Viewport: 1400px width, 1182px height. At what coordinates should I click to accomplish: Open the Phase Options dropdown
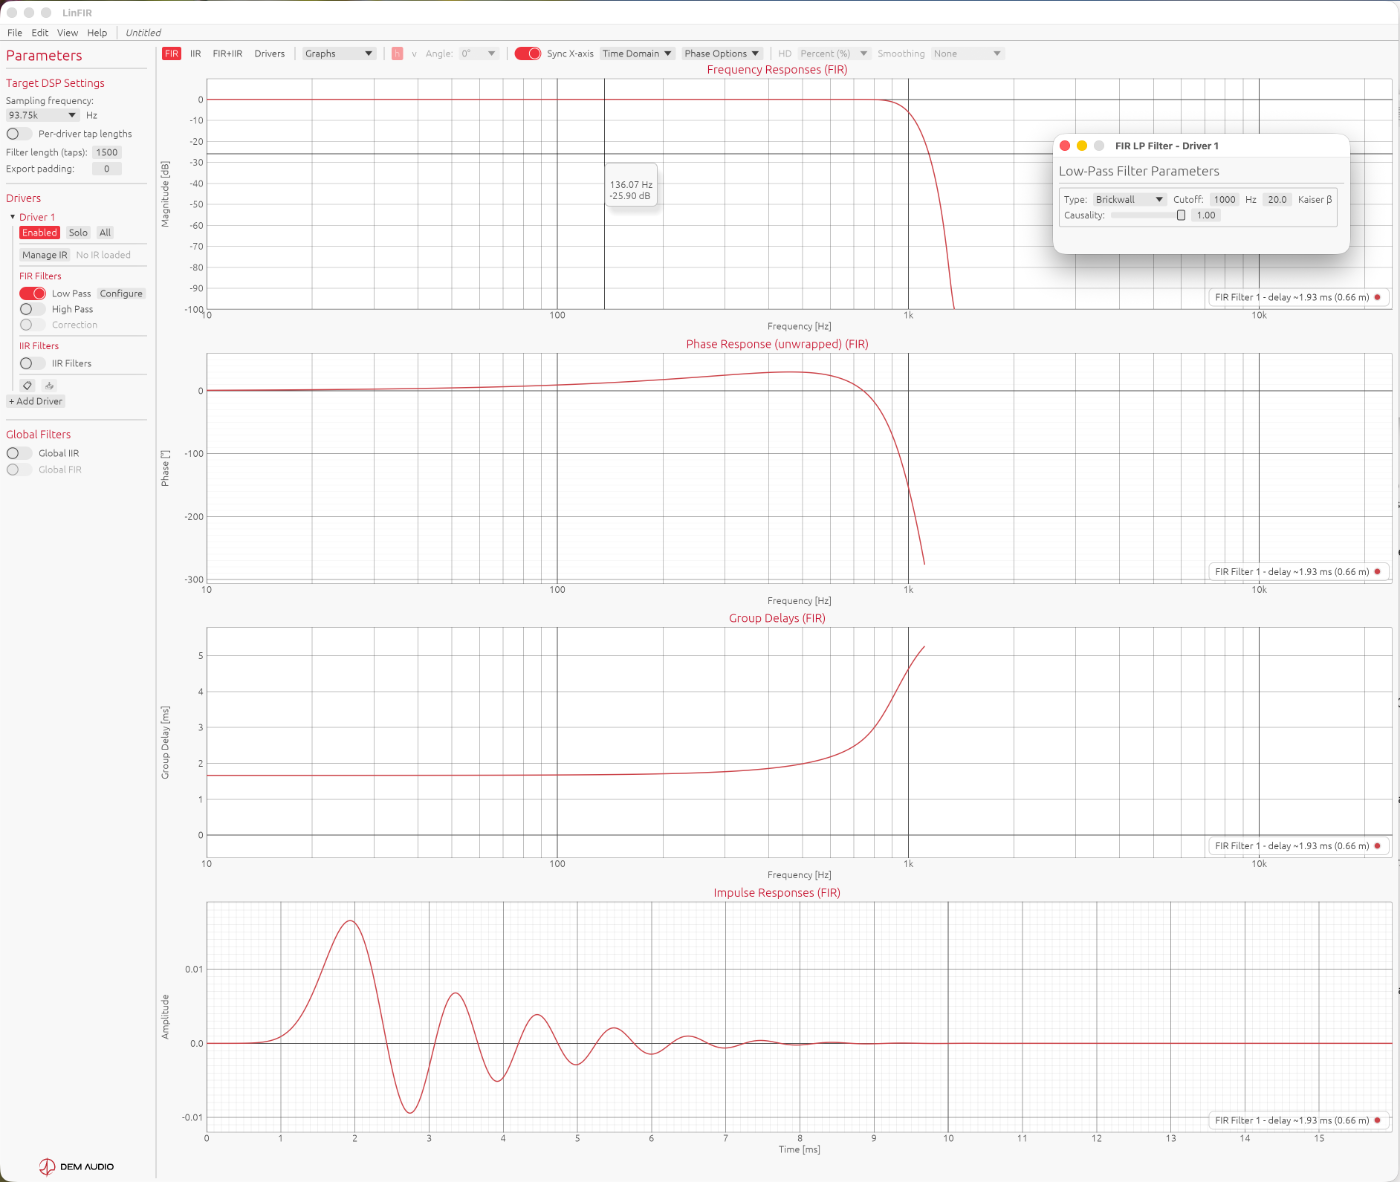(x=722, y=54)
